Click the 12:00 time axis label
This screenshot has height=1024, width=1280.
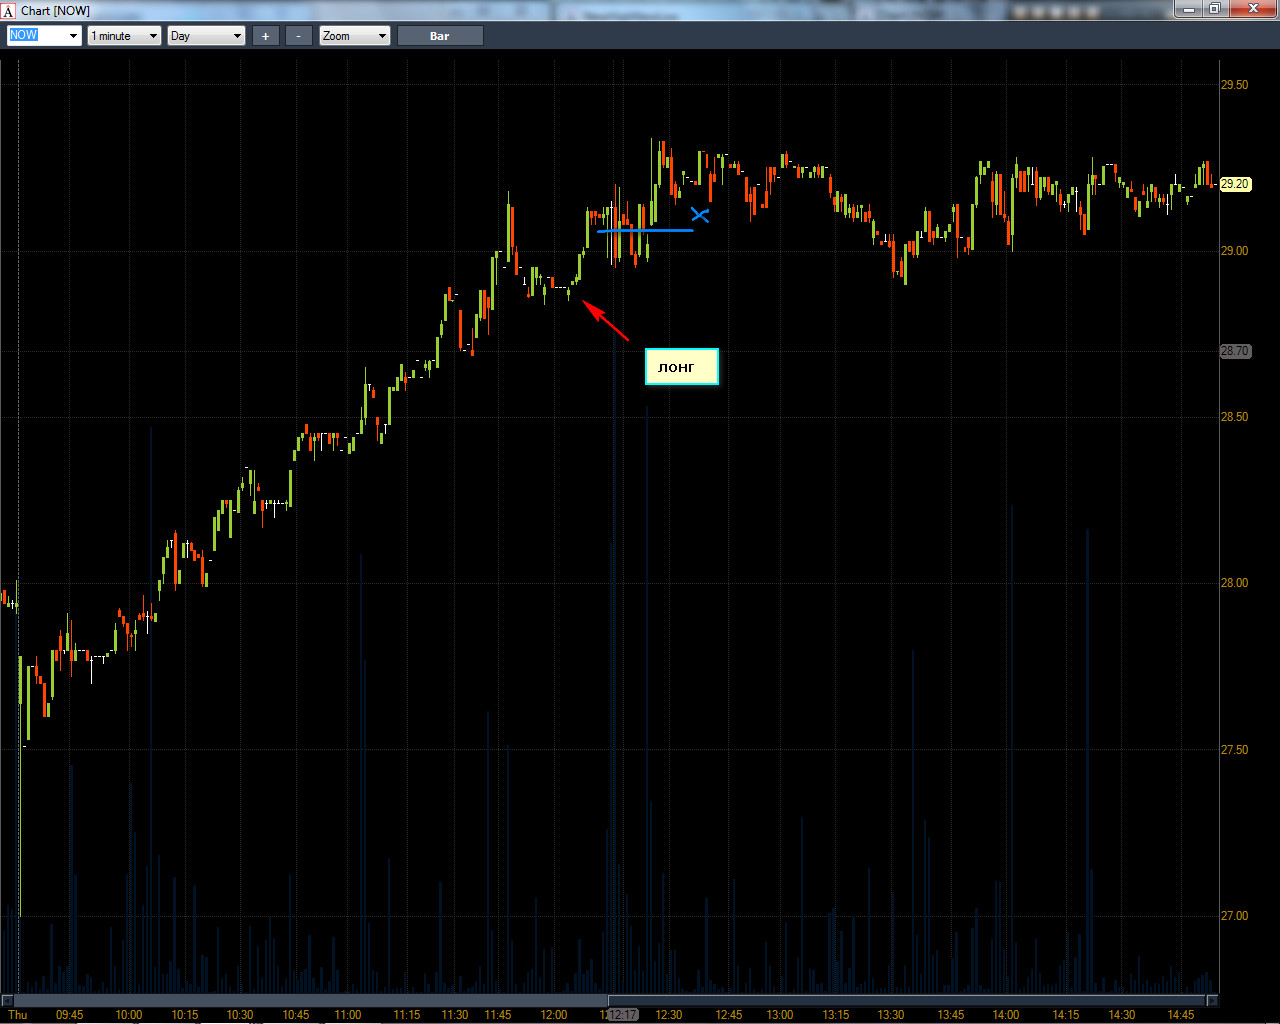(554, 1015)
